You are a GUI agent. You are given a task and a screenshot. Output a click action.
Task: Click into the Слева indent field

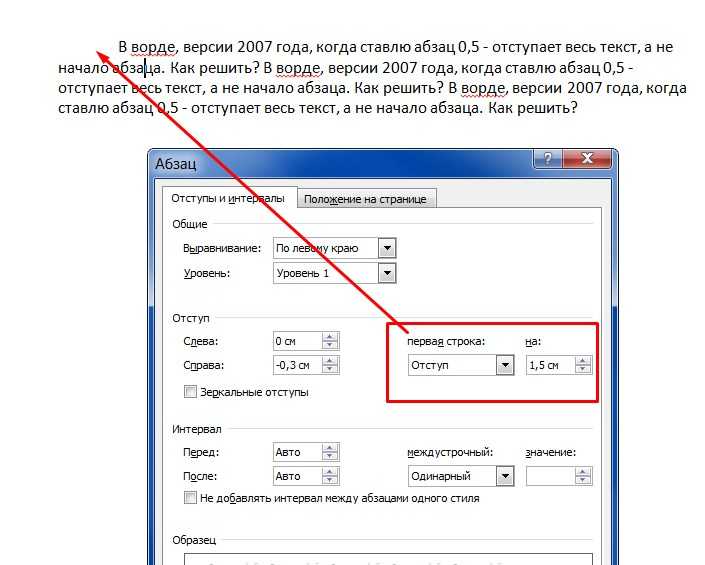(x=298, y=341)
